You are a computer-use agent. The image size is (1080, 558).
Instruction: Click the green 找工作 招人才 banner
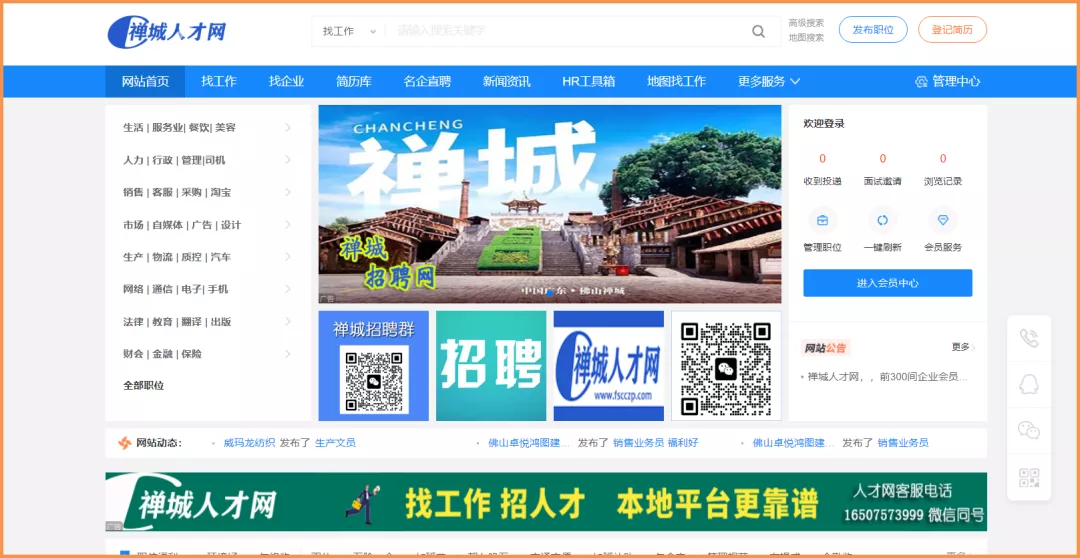546,502
